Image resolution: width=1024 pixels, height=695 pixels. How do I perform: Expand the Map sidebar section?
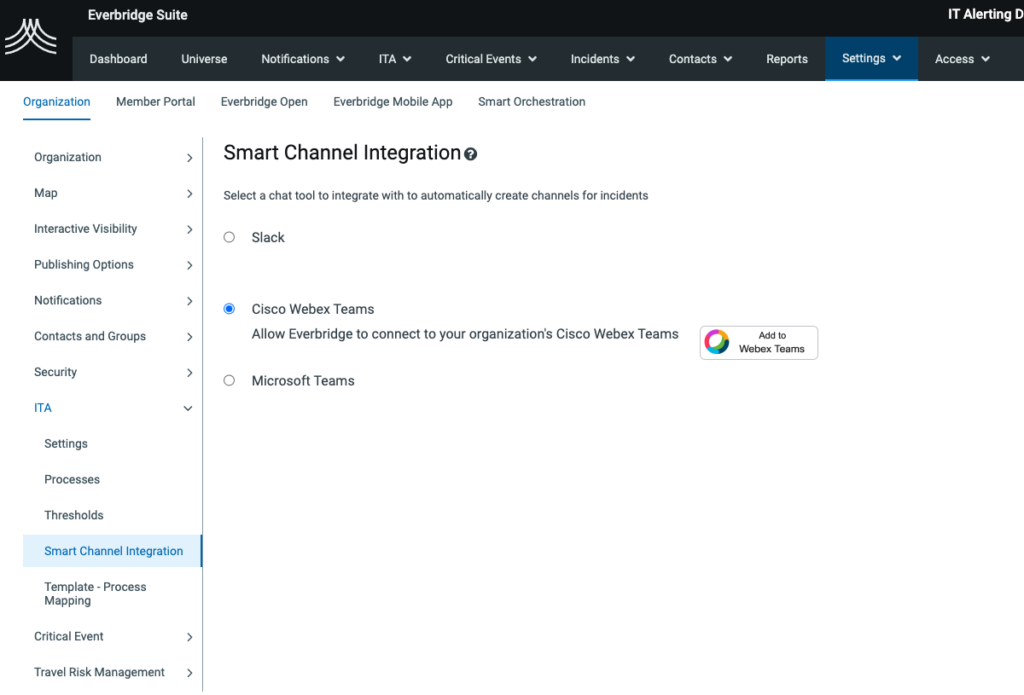pyautogui.click(x=113, y=193)
